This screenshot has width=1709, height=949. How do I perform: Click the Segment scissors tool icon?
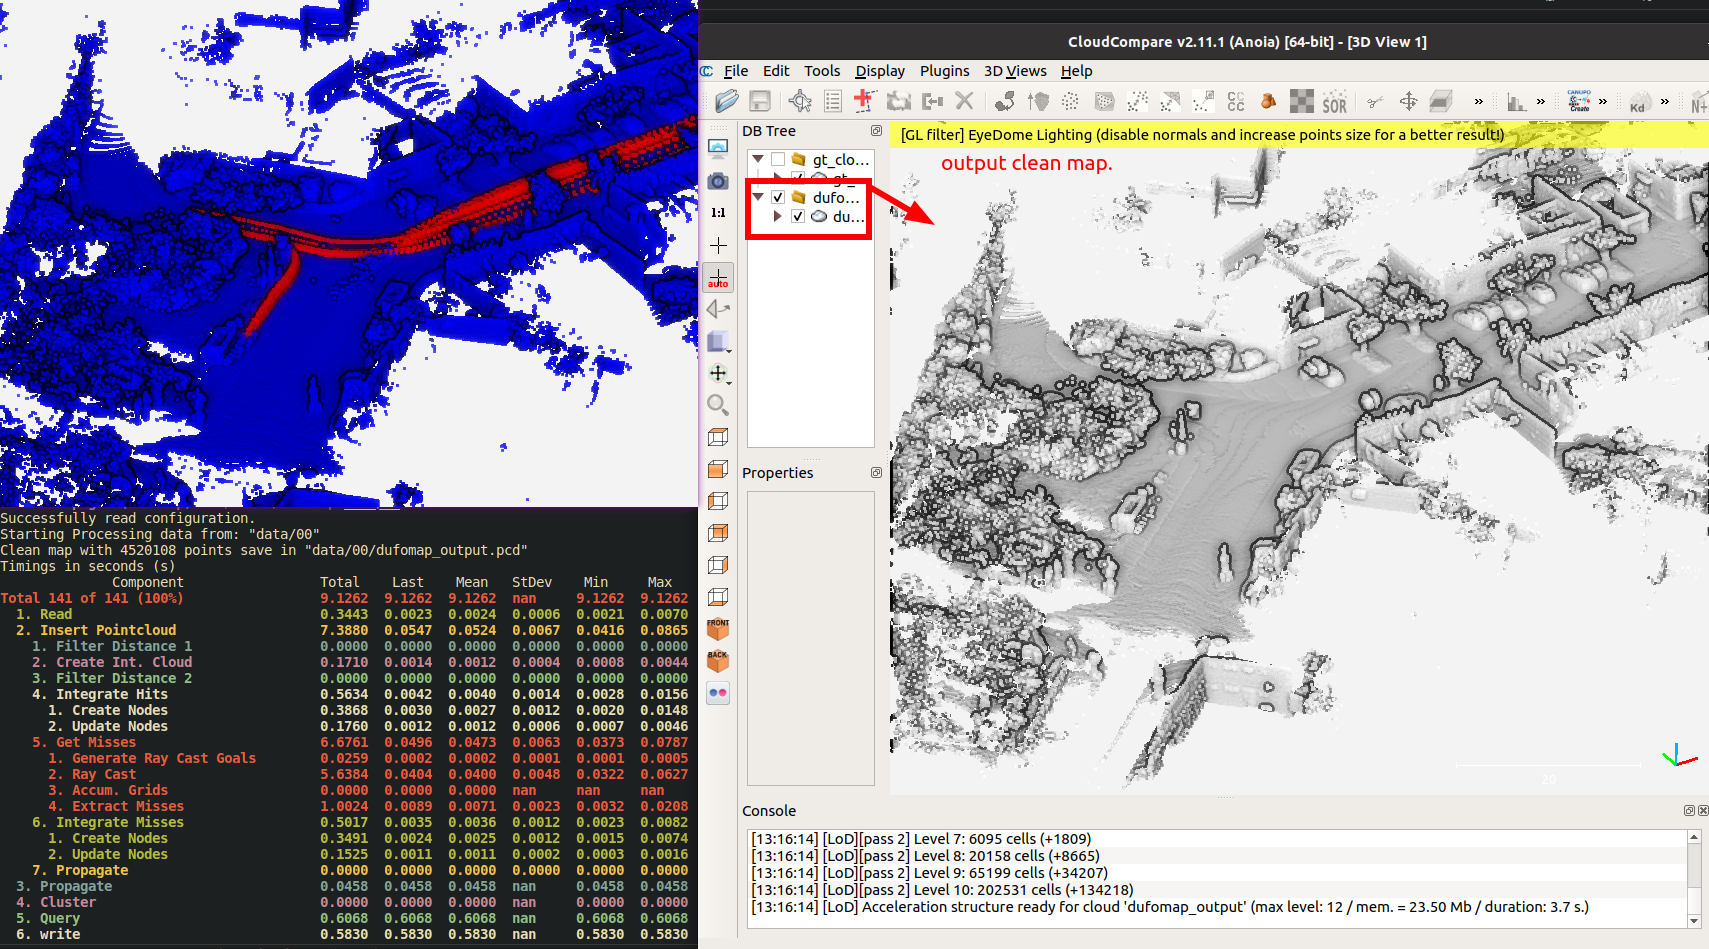(x=1376, y=101)
